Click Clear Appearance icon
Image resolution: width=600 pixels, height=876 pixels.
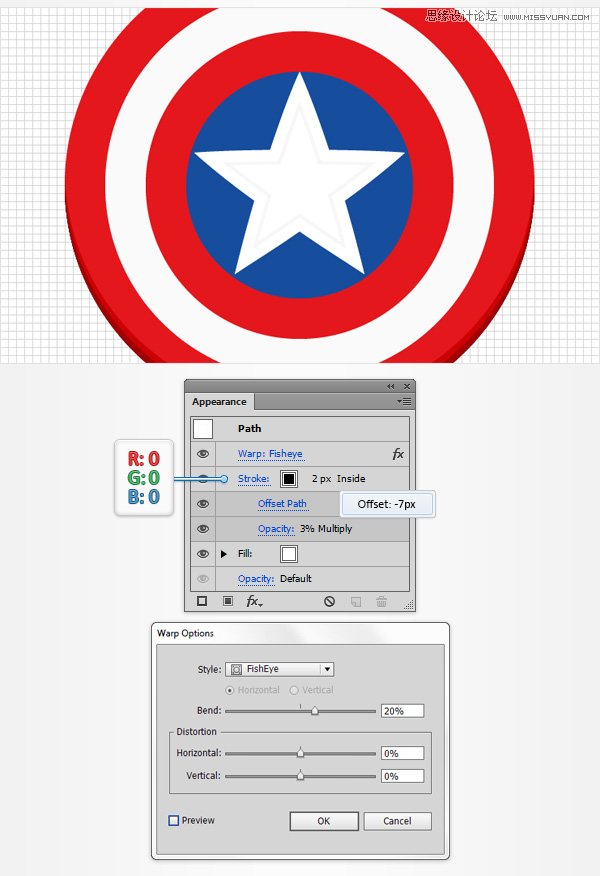(x=330, y=601)
